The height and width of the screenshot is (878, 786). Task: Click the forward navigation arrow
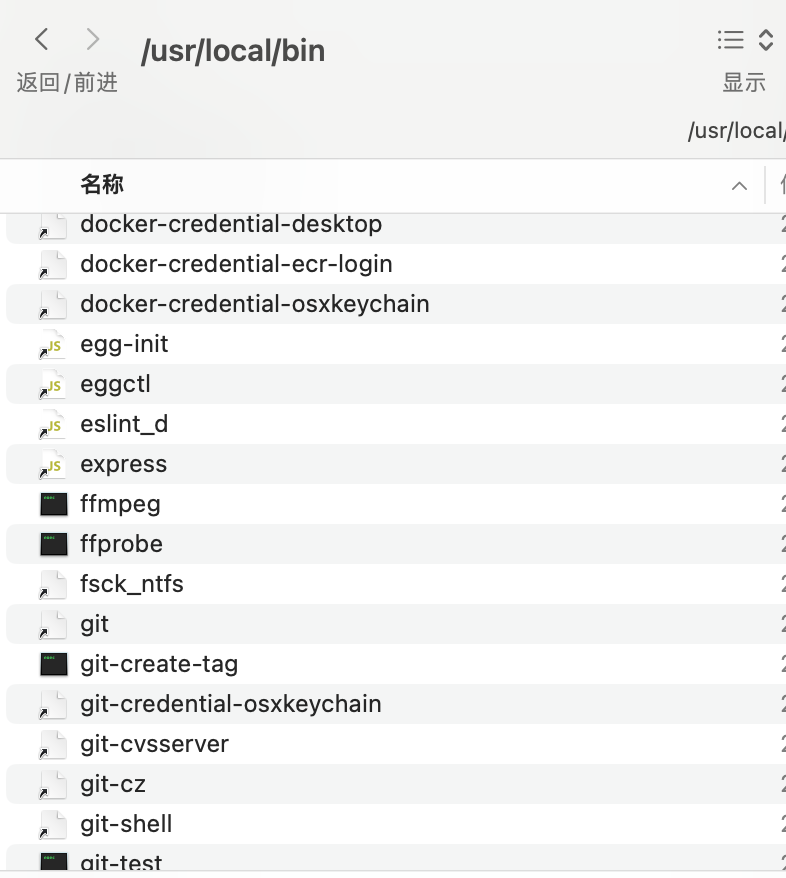(x=93, y=40)
